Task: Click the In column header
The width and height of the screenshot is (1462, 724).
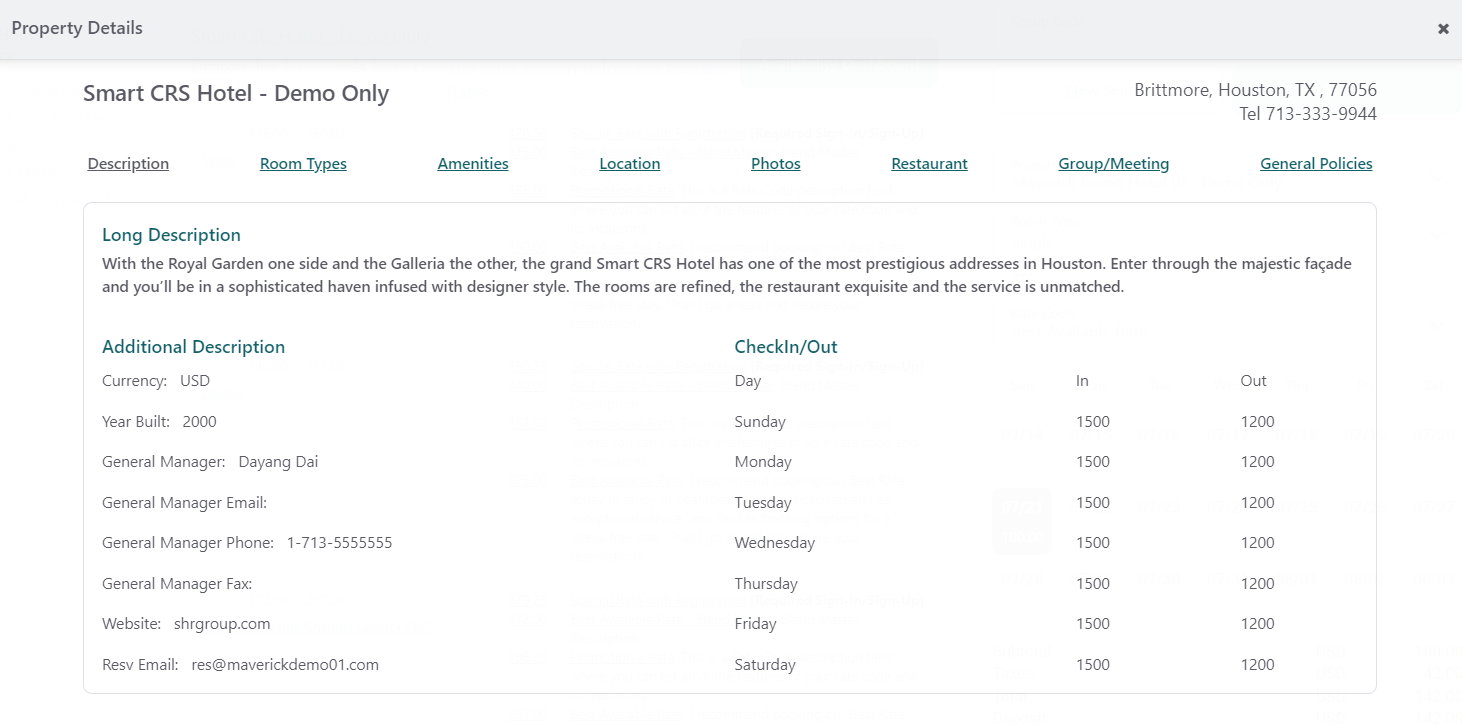Action: tap(1082, 381)
